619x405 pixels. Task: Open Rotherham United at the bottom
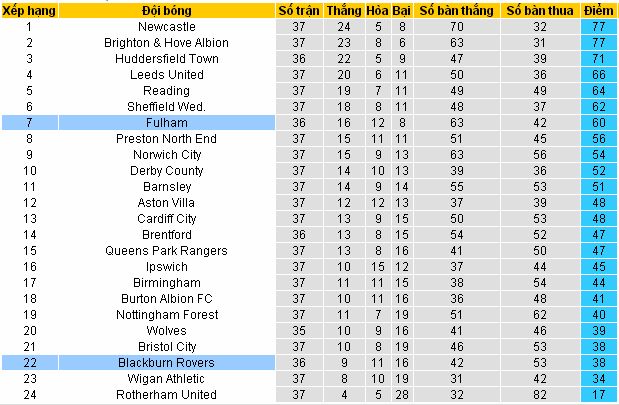tap(167, 395)
